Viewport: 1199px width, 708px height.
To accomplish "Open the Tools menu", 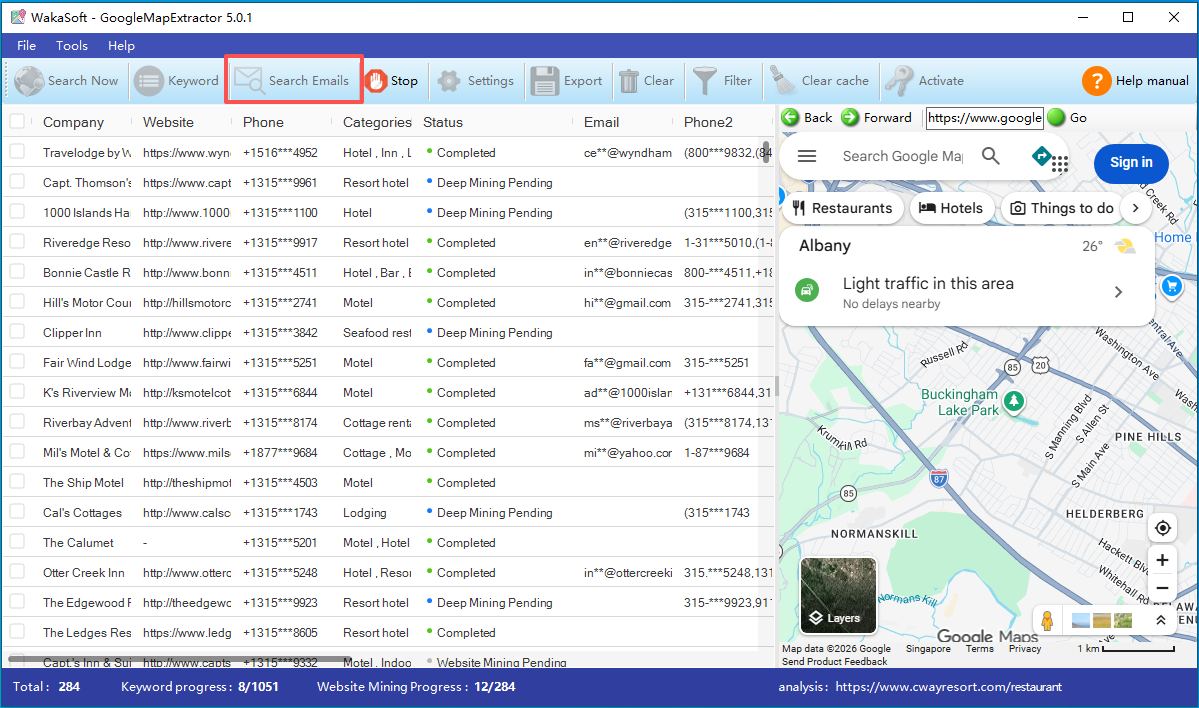I will (72, 45).
